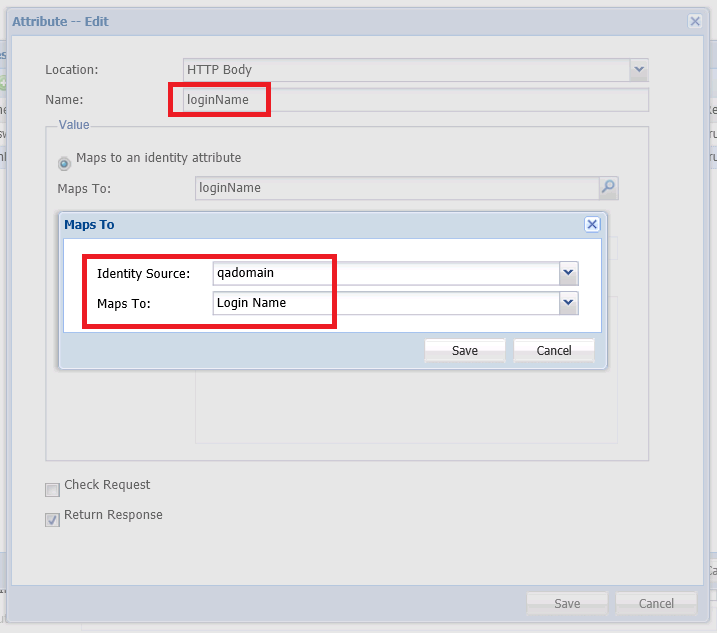This screenshot has height=633, width=717.
Task: Close the Maps To popup dialog
Action: 591,225
